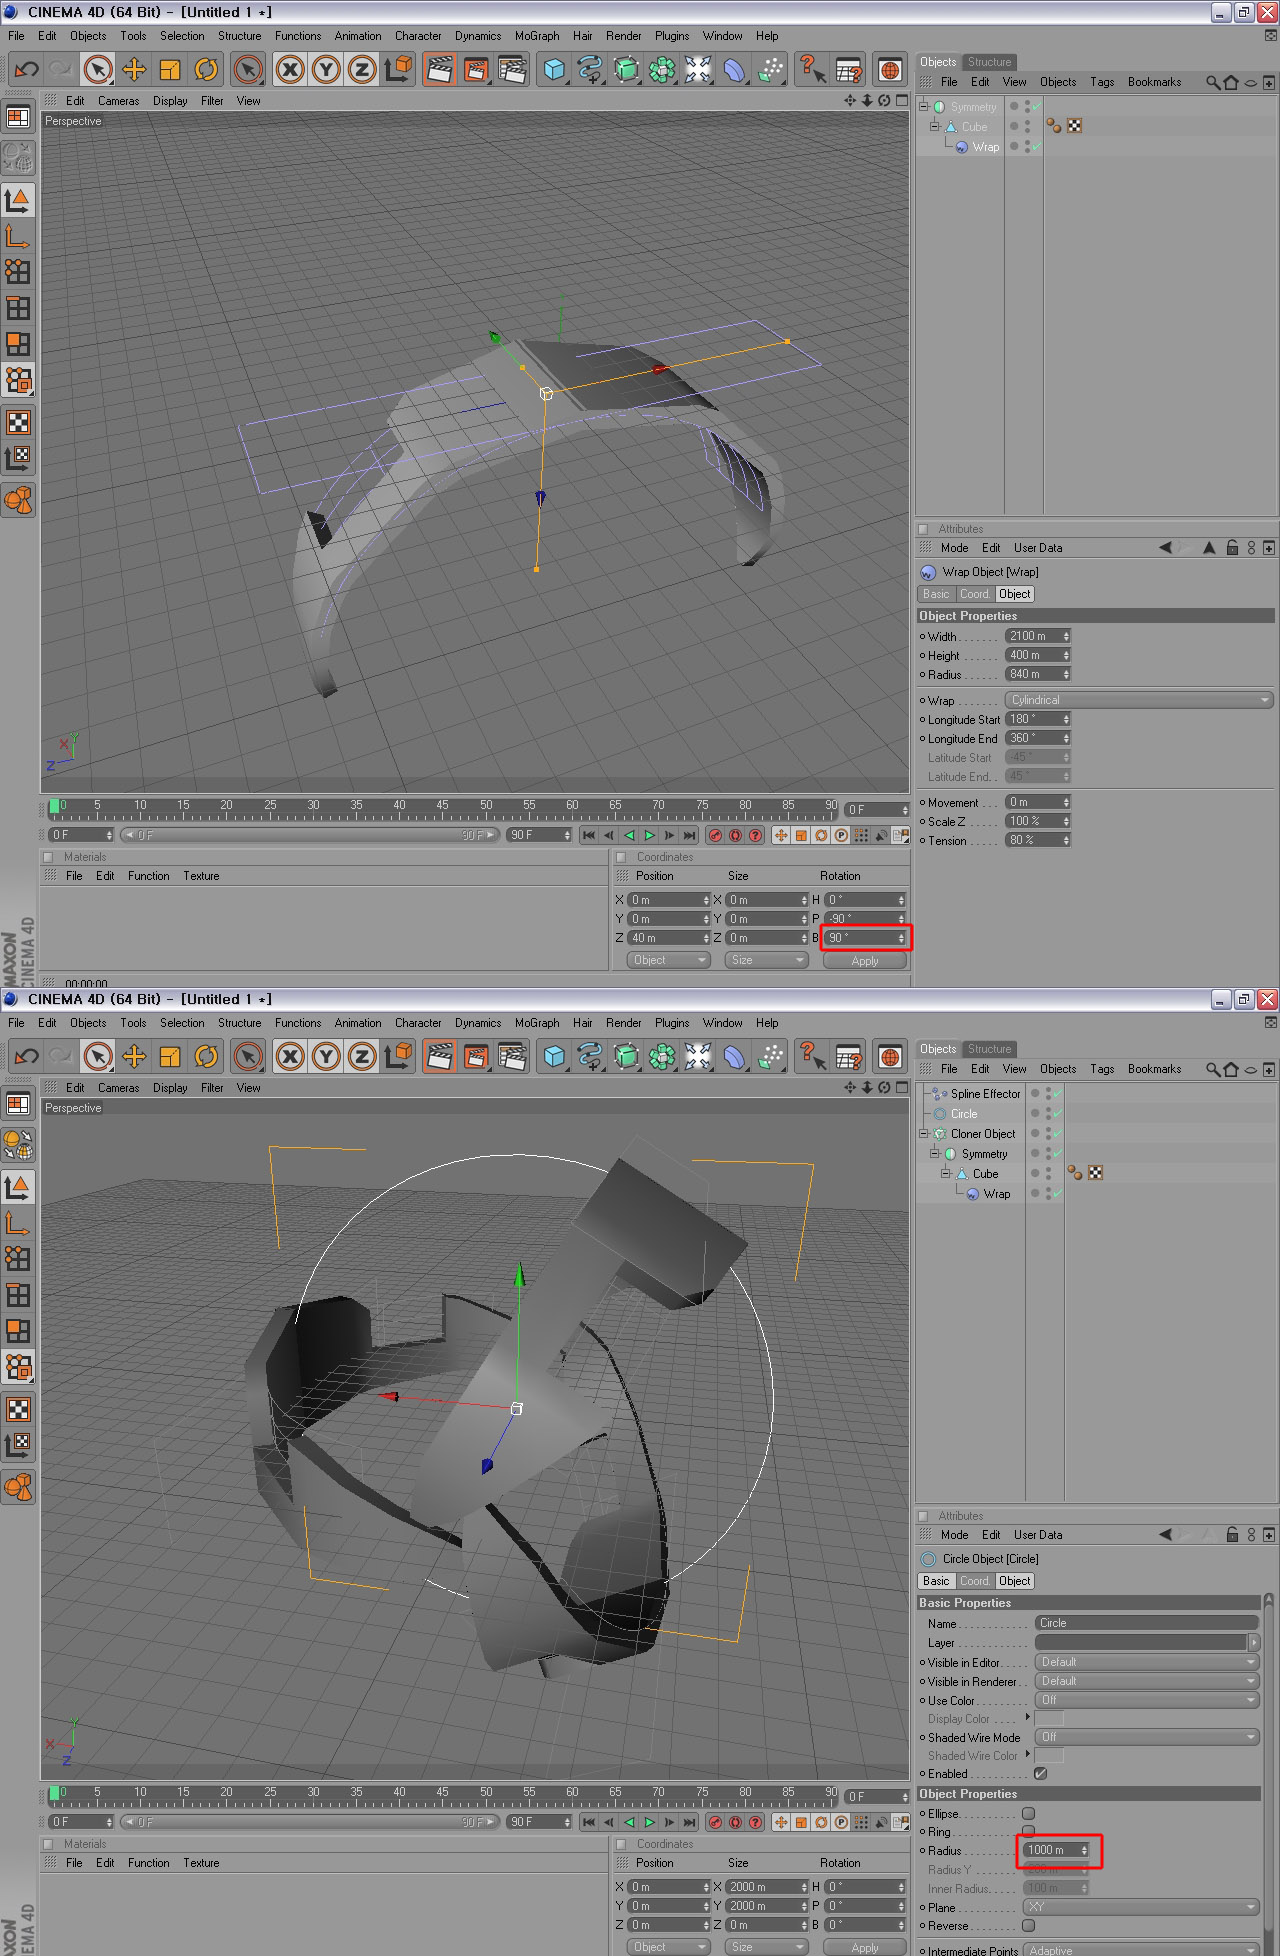Toggle Circle visibility dots in bottom Objects list
The width and height of the screenshot is (1280, 1956).
pyautogui.click(x=1048, y=1114)
